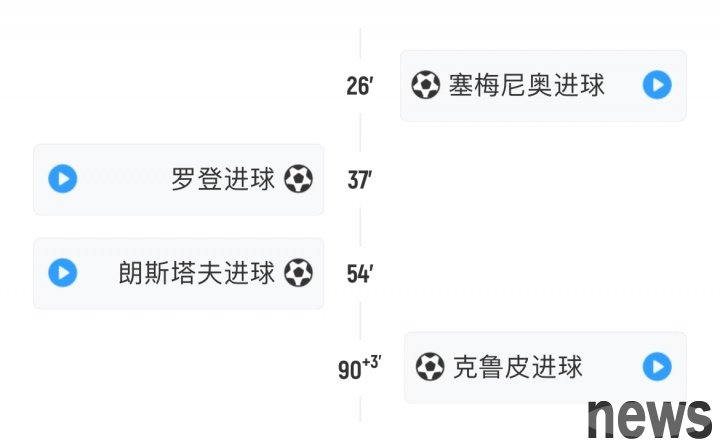The height and width of the screenshot is (444, 720).
Task: Click the soccer ball icon beside 塞梅尼奥进球
Action: [426, 85]
